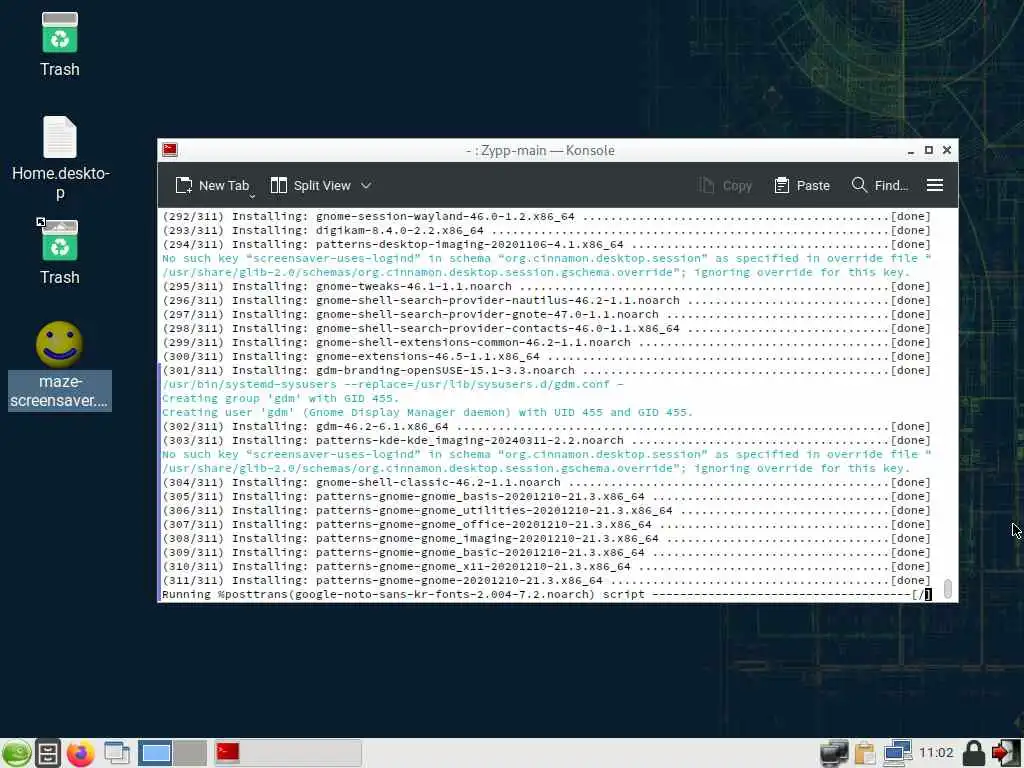Image resolution: width=1024 pixels, height=768 pixels.
Task: Open the openSUSE start menu
Action: [16, 754]
